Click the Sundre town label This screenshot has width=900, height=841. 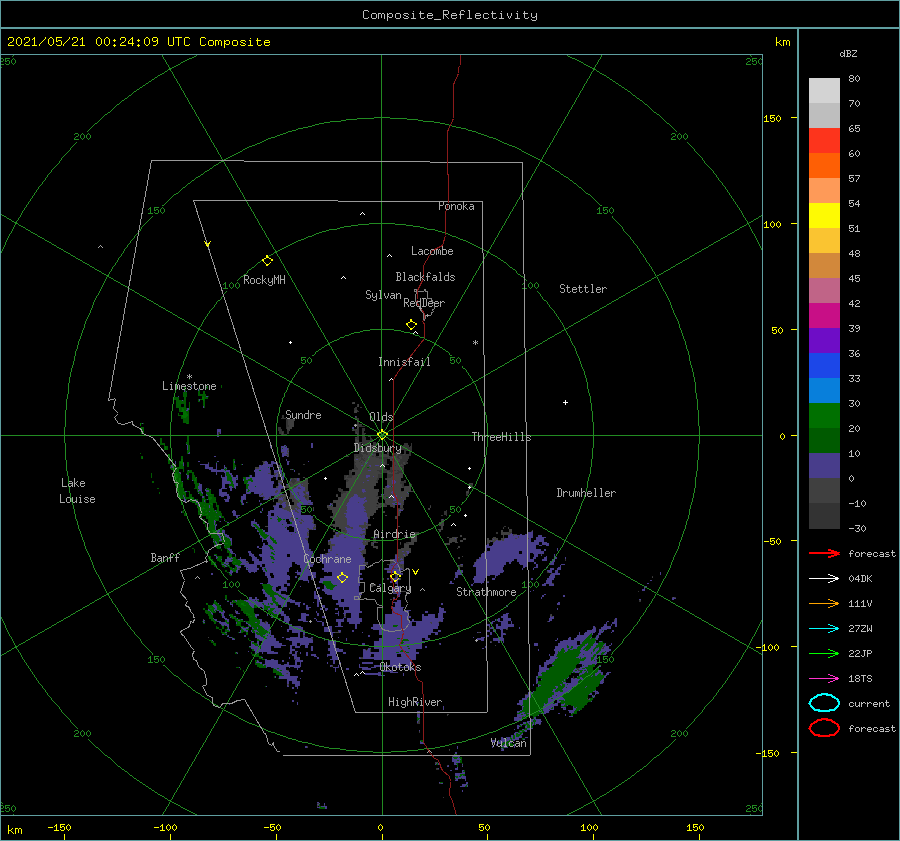coord(303,414)
